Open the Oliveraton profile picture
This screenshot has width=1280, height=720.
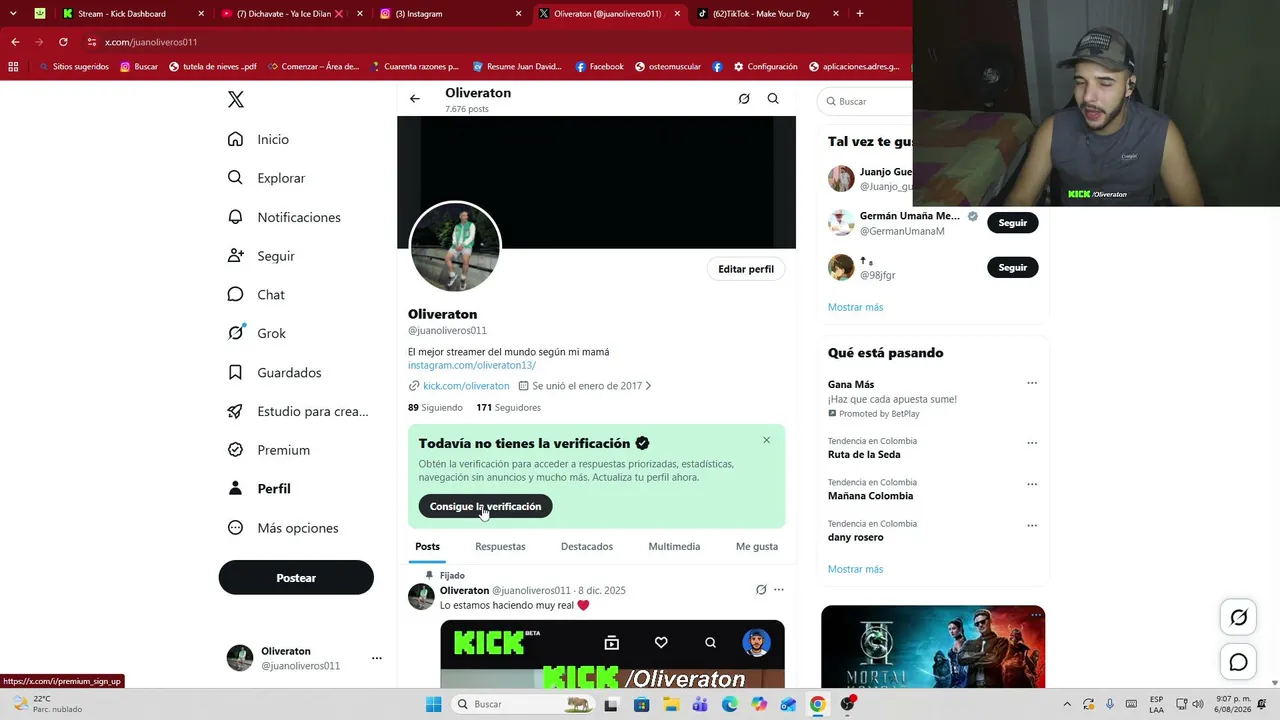[455, 247]
